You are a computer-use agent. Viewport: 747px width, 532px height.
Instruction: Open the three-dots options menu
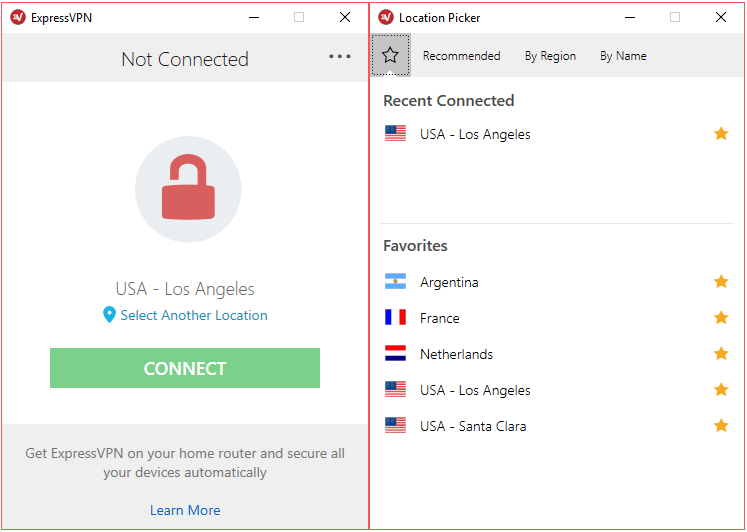coord(340,56)
